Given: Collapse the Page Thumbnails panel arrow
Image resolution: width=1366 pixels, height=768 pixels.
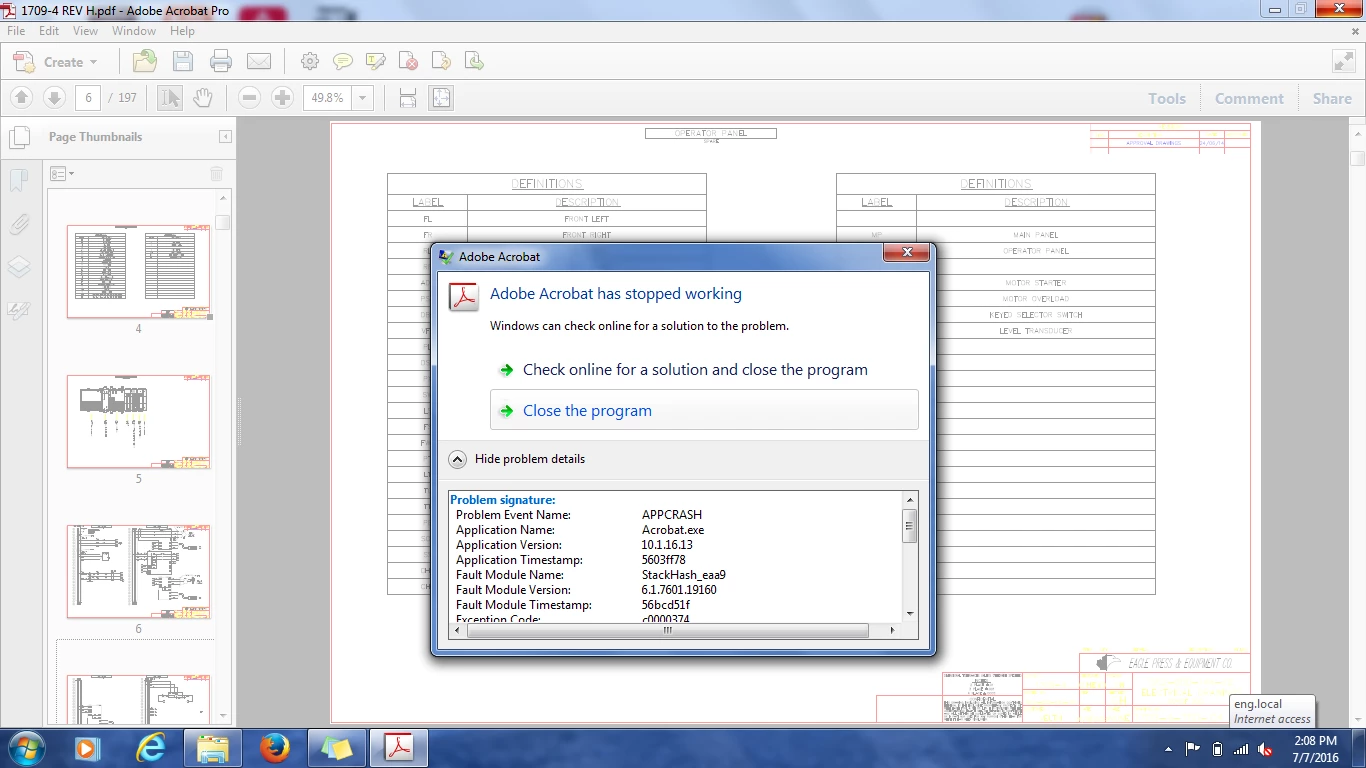Looking at the screenshot, I should 226,137.
